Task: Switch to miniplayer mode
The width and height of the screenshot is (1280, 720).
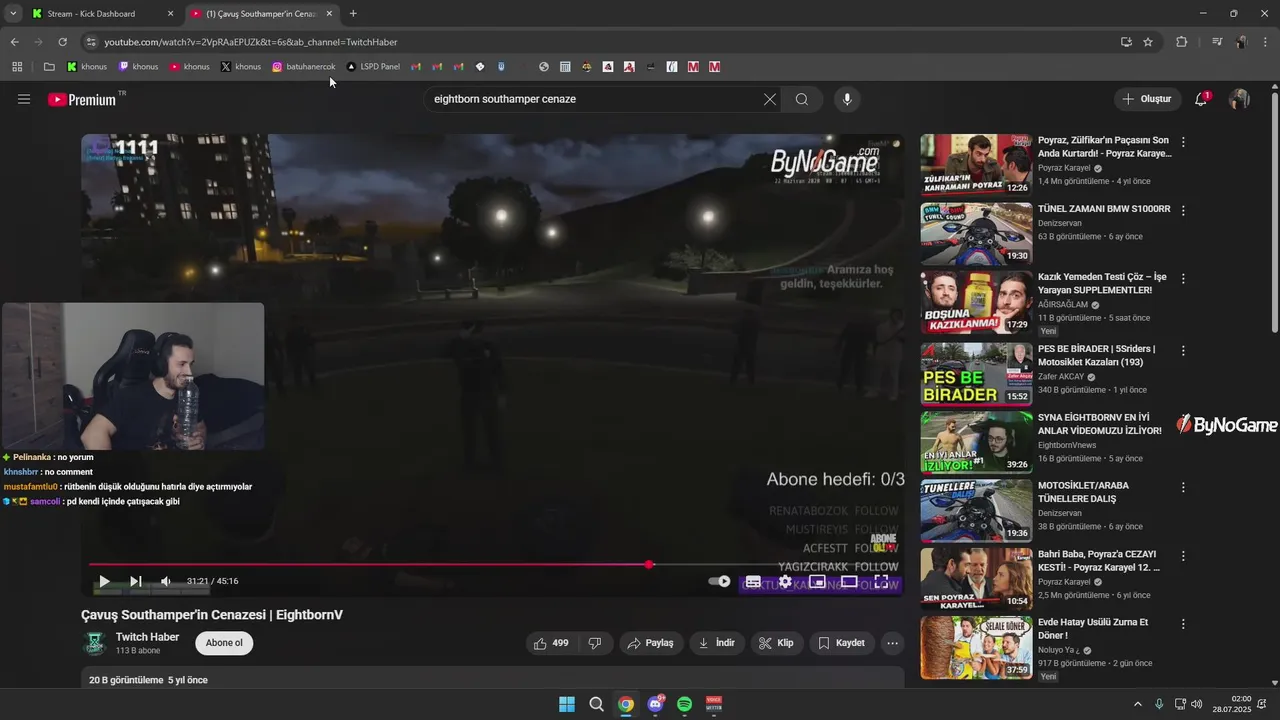Action: point(817,581)
